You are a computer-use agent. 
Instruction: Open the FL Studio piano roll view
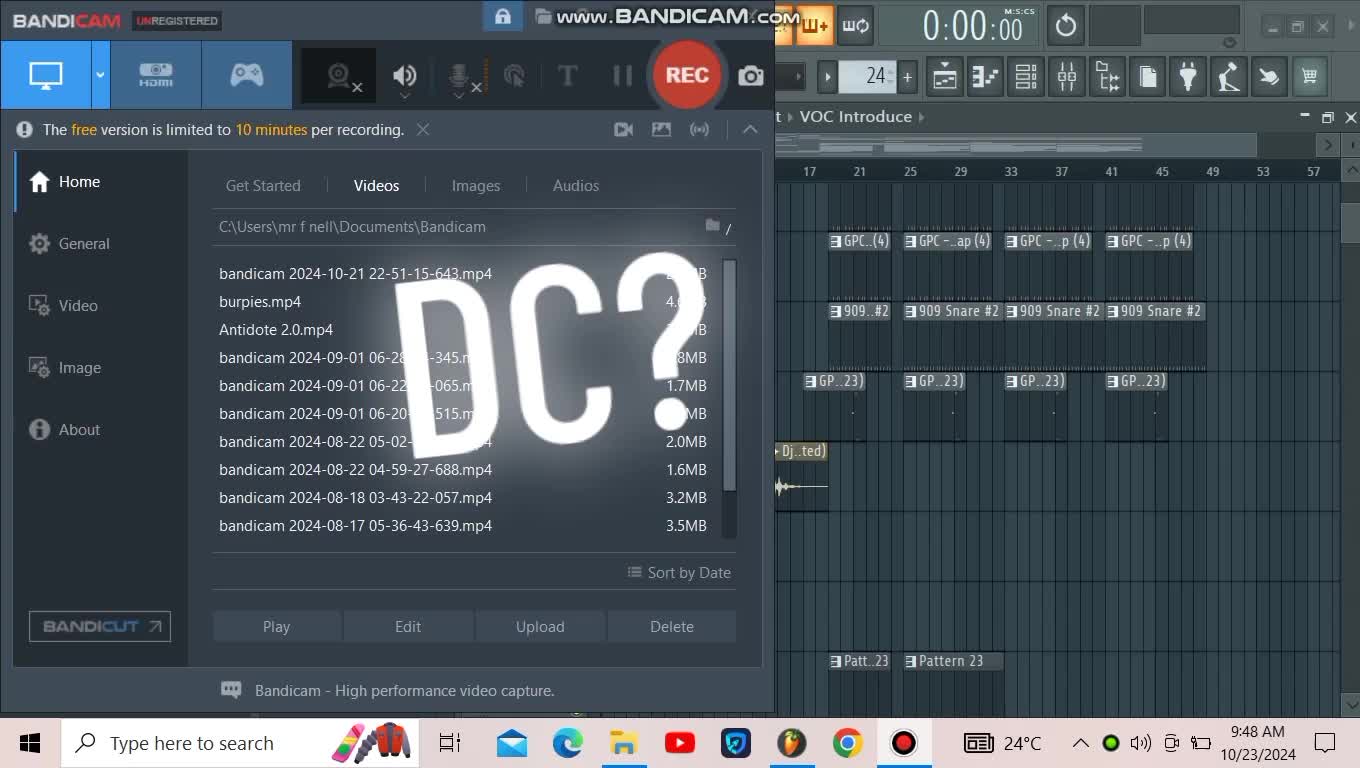tap(985, 77)
